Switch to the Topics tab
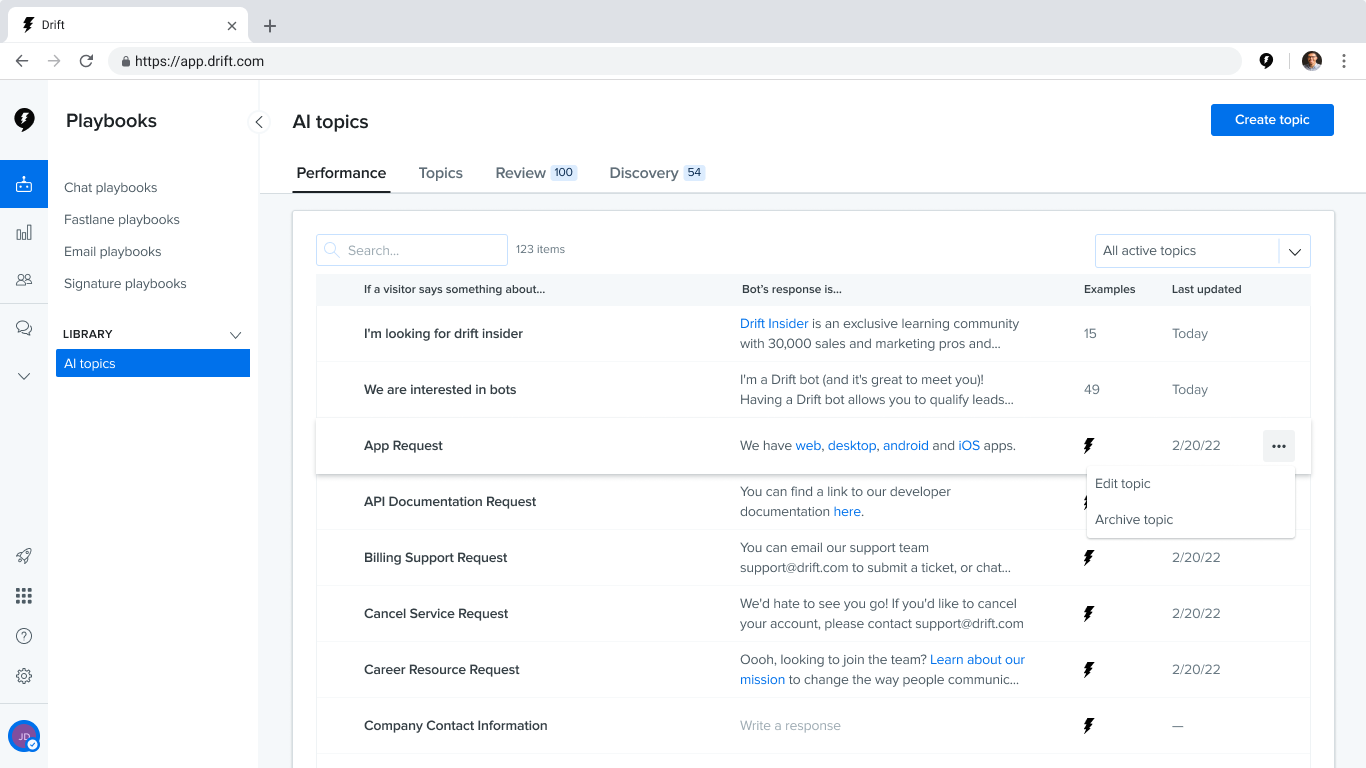This screenshot has width=1366, height=768. pyautogui.click(x=441, y=173)
